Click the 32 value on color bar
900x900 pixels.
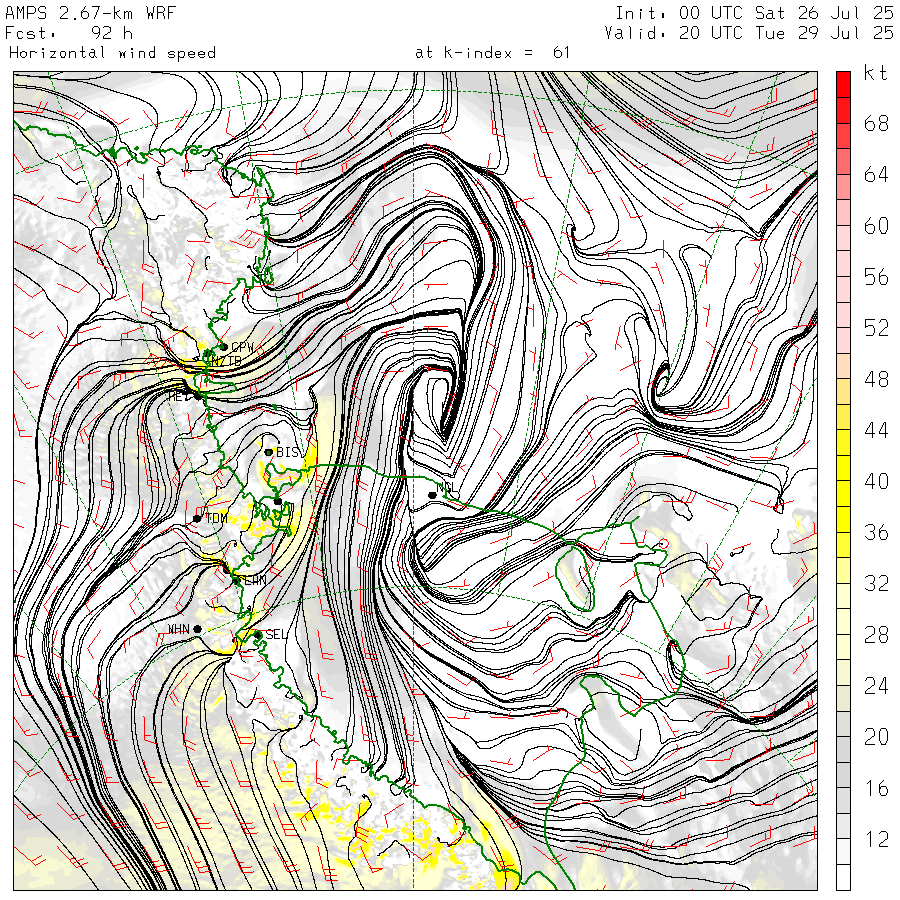[876, 584]
